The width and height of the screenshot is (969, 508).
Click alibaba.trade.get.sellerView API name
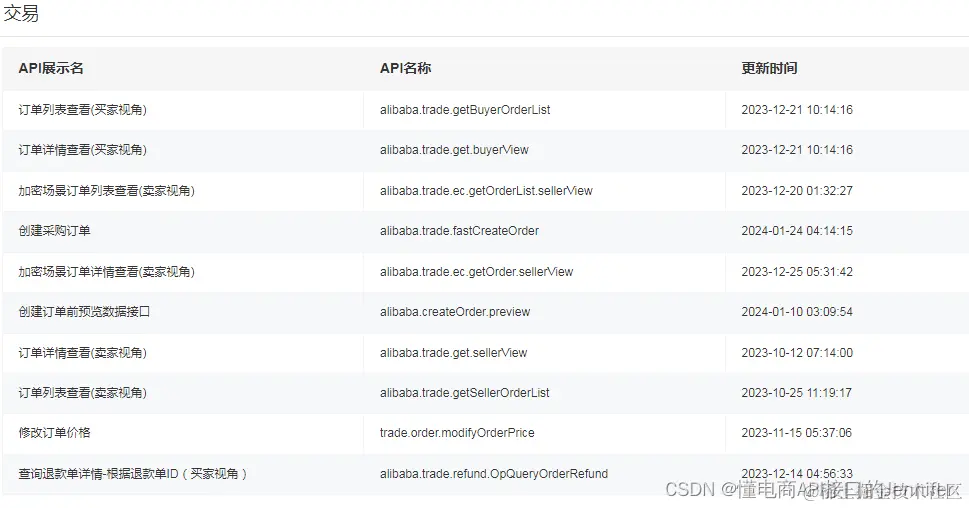click(454, 353)
